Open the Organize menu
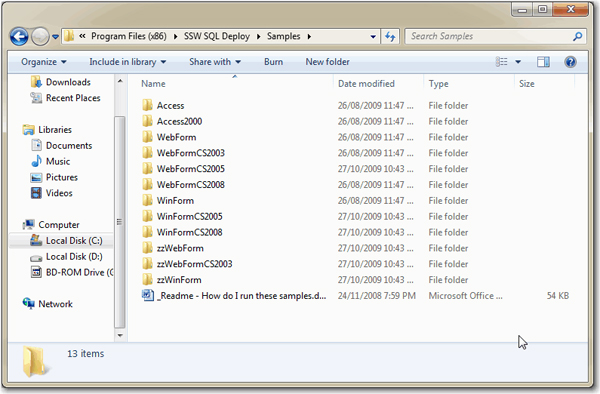Viewport: 600px width, 394px height. click(x=44, y=62)
